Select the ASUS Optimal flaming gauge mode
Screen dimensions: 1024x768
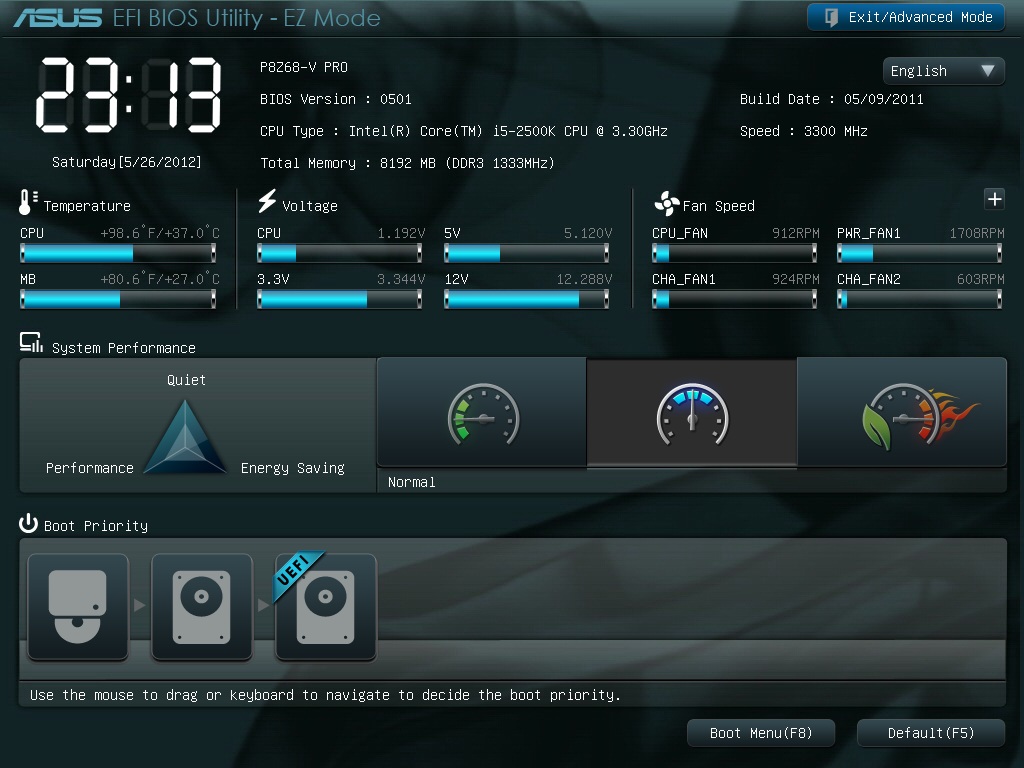(902, 413)
